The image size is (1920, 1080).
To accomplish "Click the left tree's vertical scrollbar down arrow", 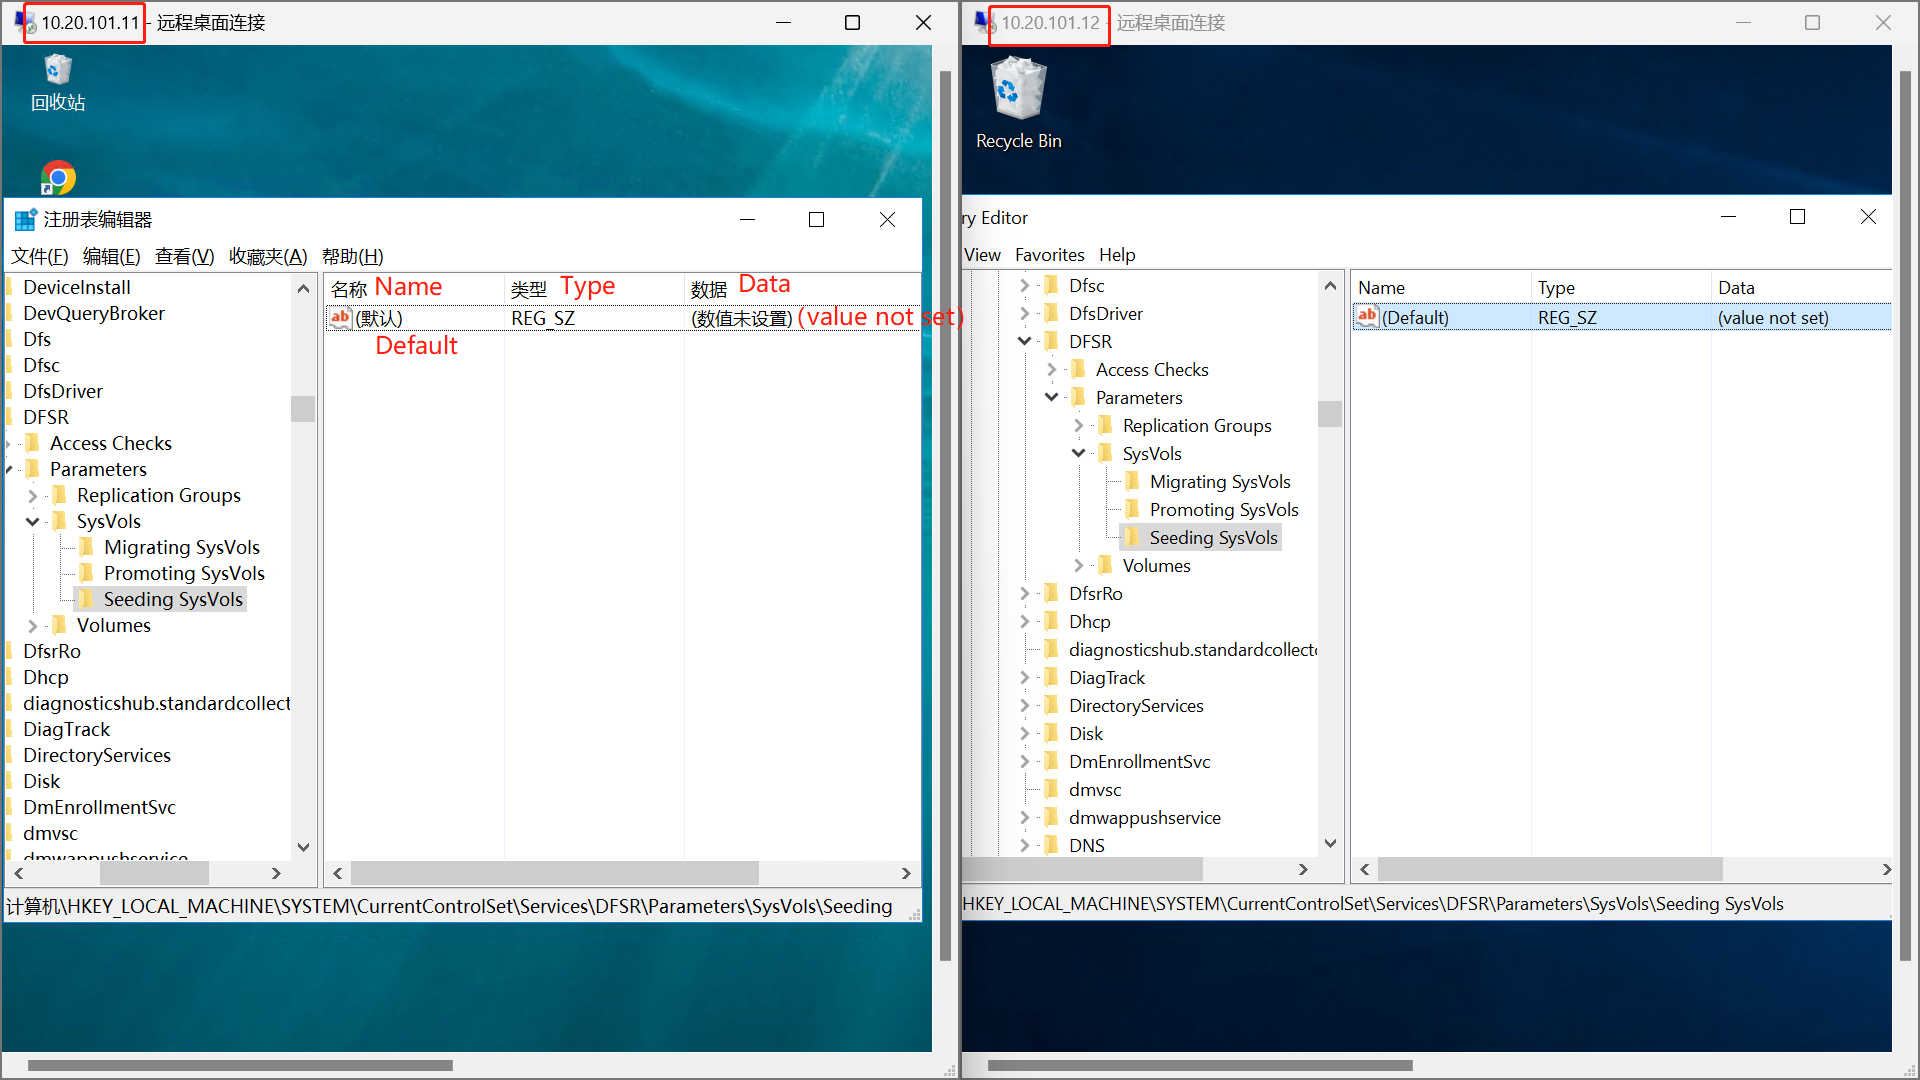I will click(303, 847).
